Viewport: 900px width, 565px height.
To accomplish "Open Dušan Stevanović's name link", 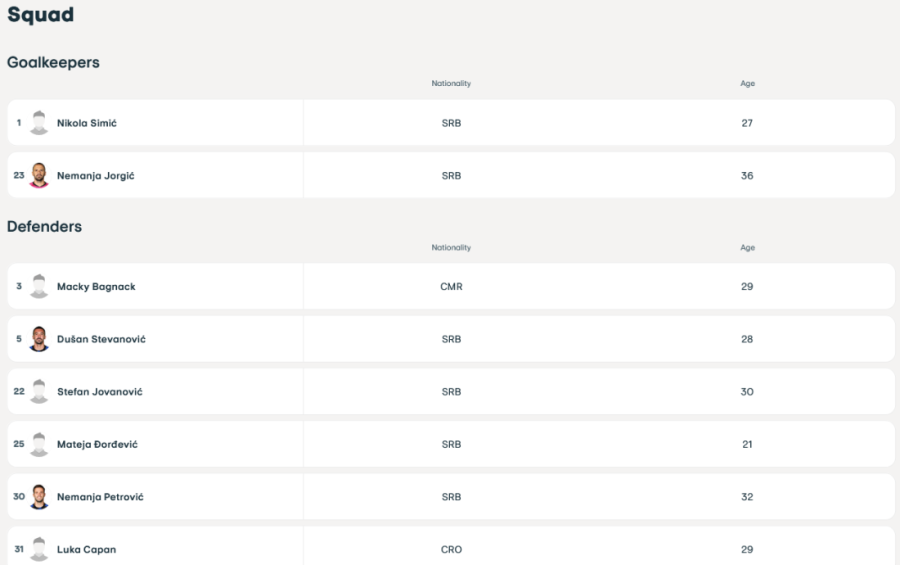I will tap(101, 339).
